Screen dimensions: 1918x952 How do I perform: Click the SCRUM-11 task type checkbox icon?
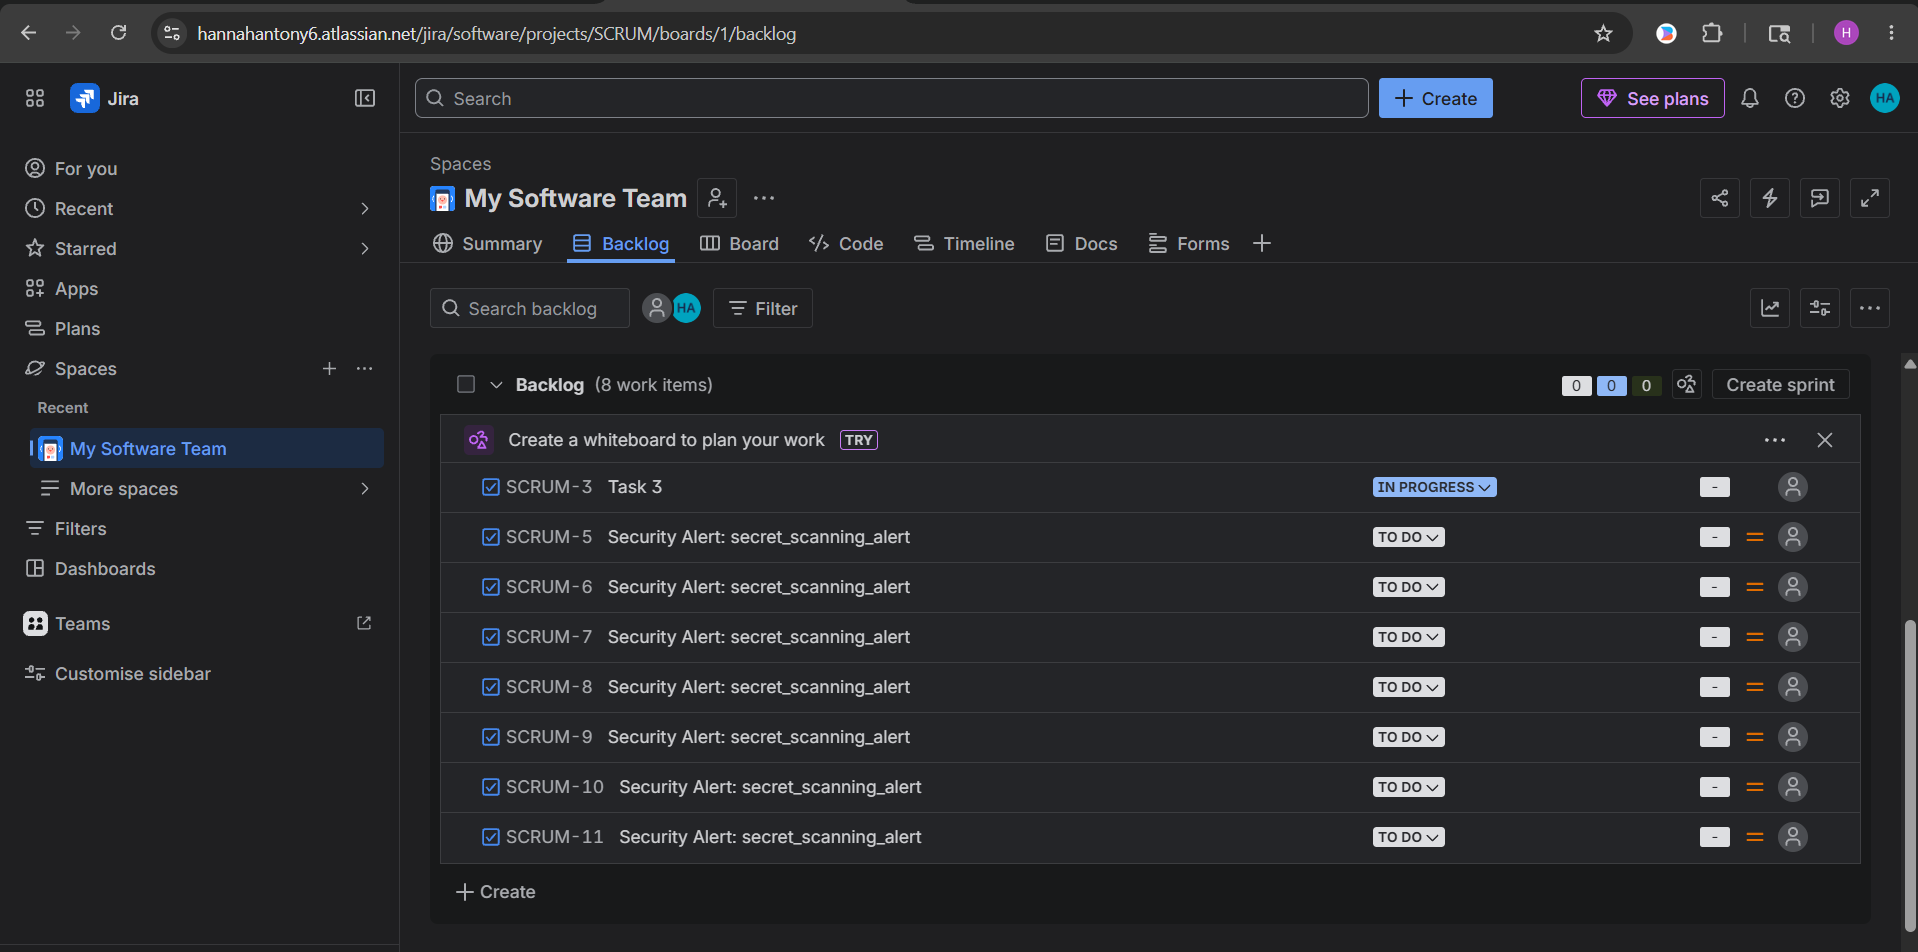click(491, 837)
